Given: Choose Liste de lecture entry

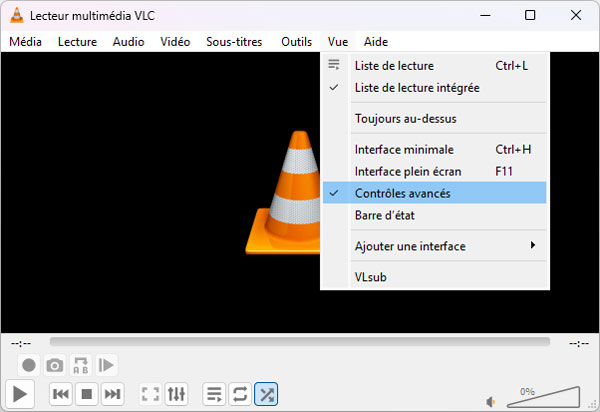Looking at the screenshot, I should [x=434, y=65].
